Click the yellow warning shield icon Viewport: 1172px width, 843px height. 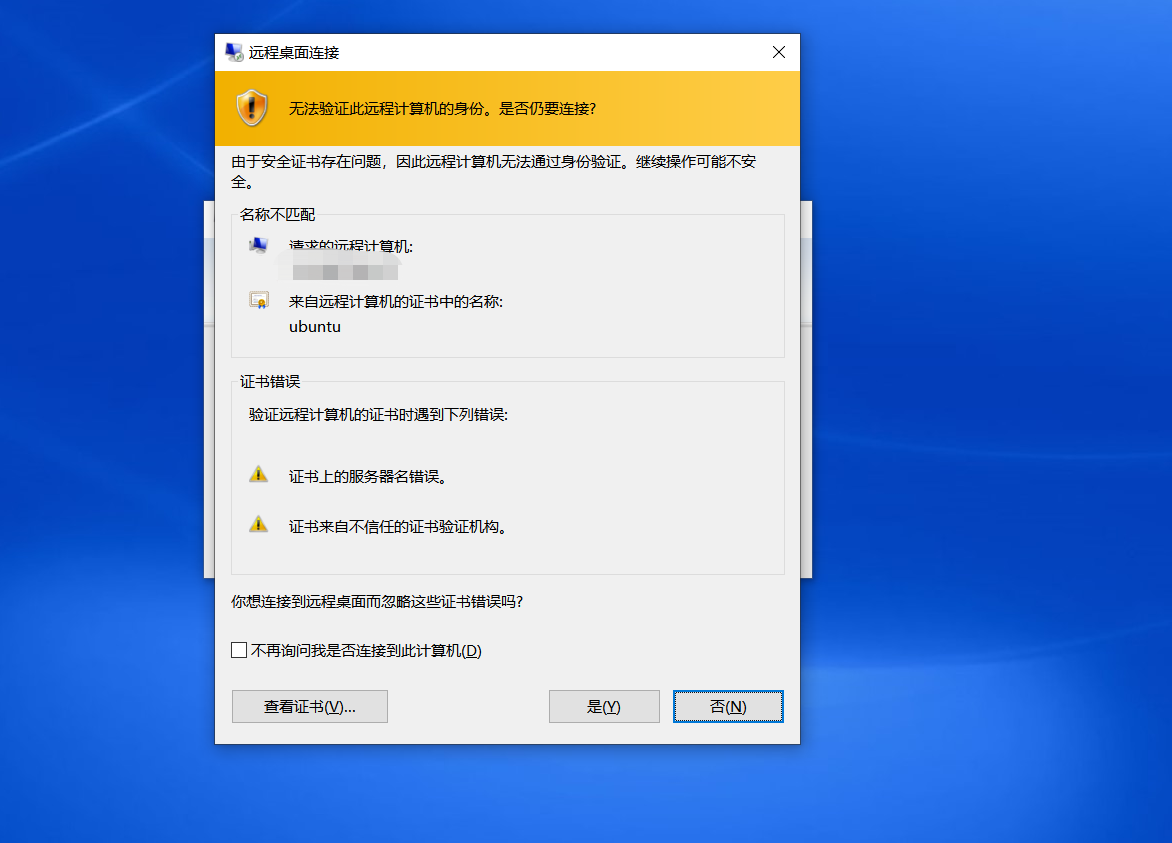pos(253,108)
